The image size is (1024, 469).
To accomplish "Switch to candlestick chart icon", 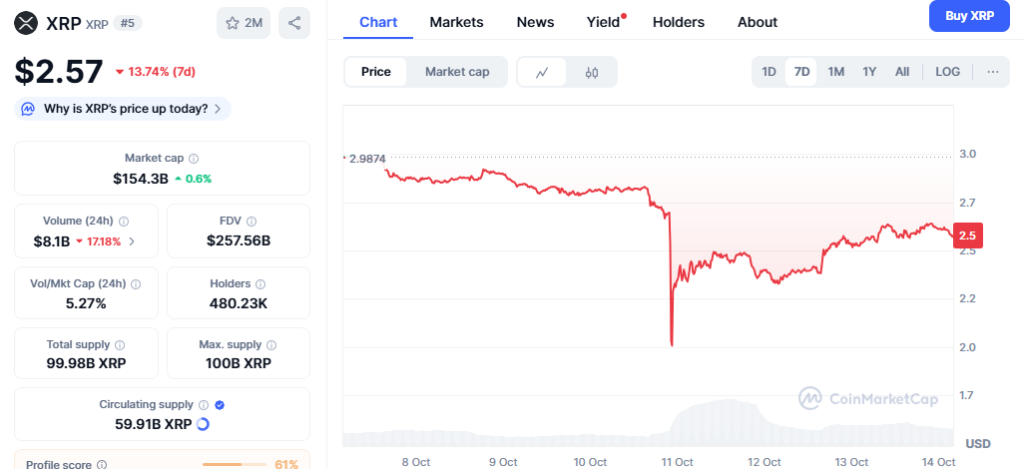I will tap(592, 72).
